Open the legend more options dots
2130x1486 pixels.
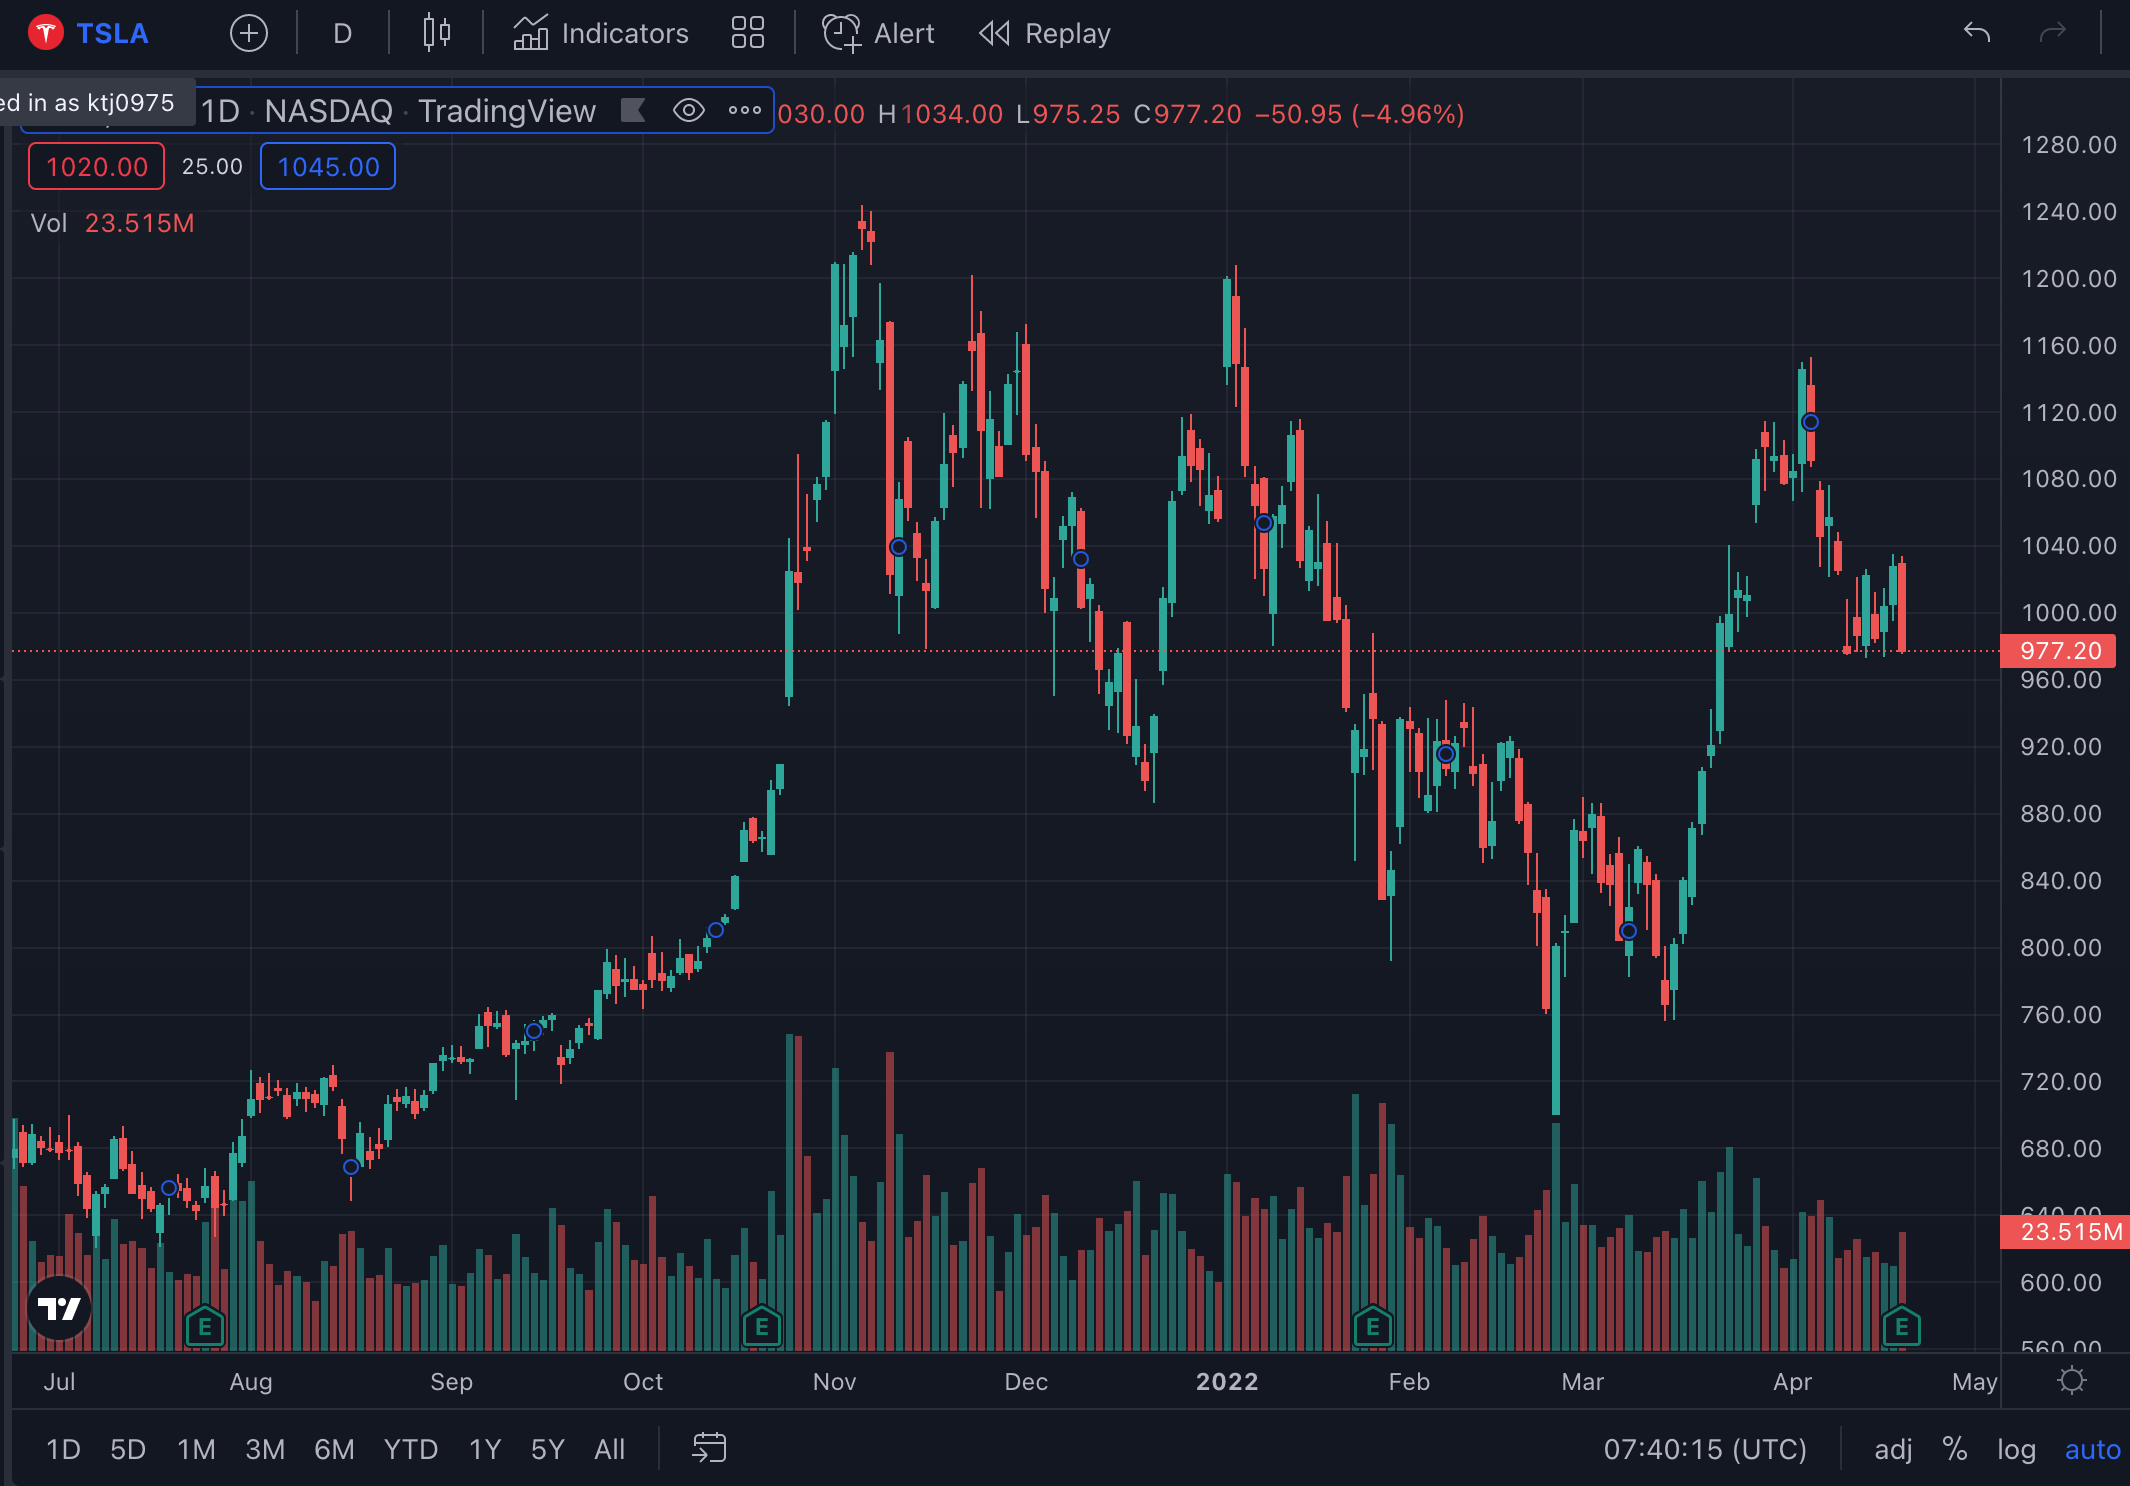744,110
